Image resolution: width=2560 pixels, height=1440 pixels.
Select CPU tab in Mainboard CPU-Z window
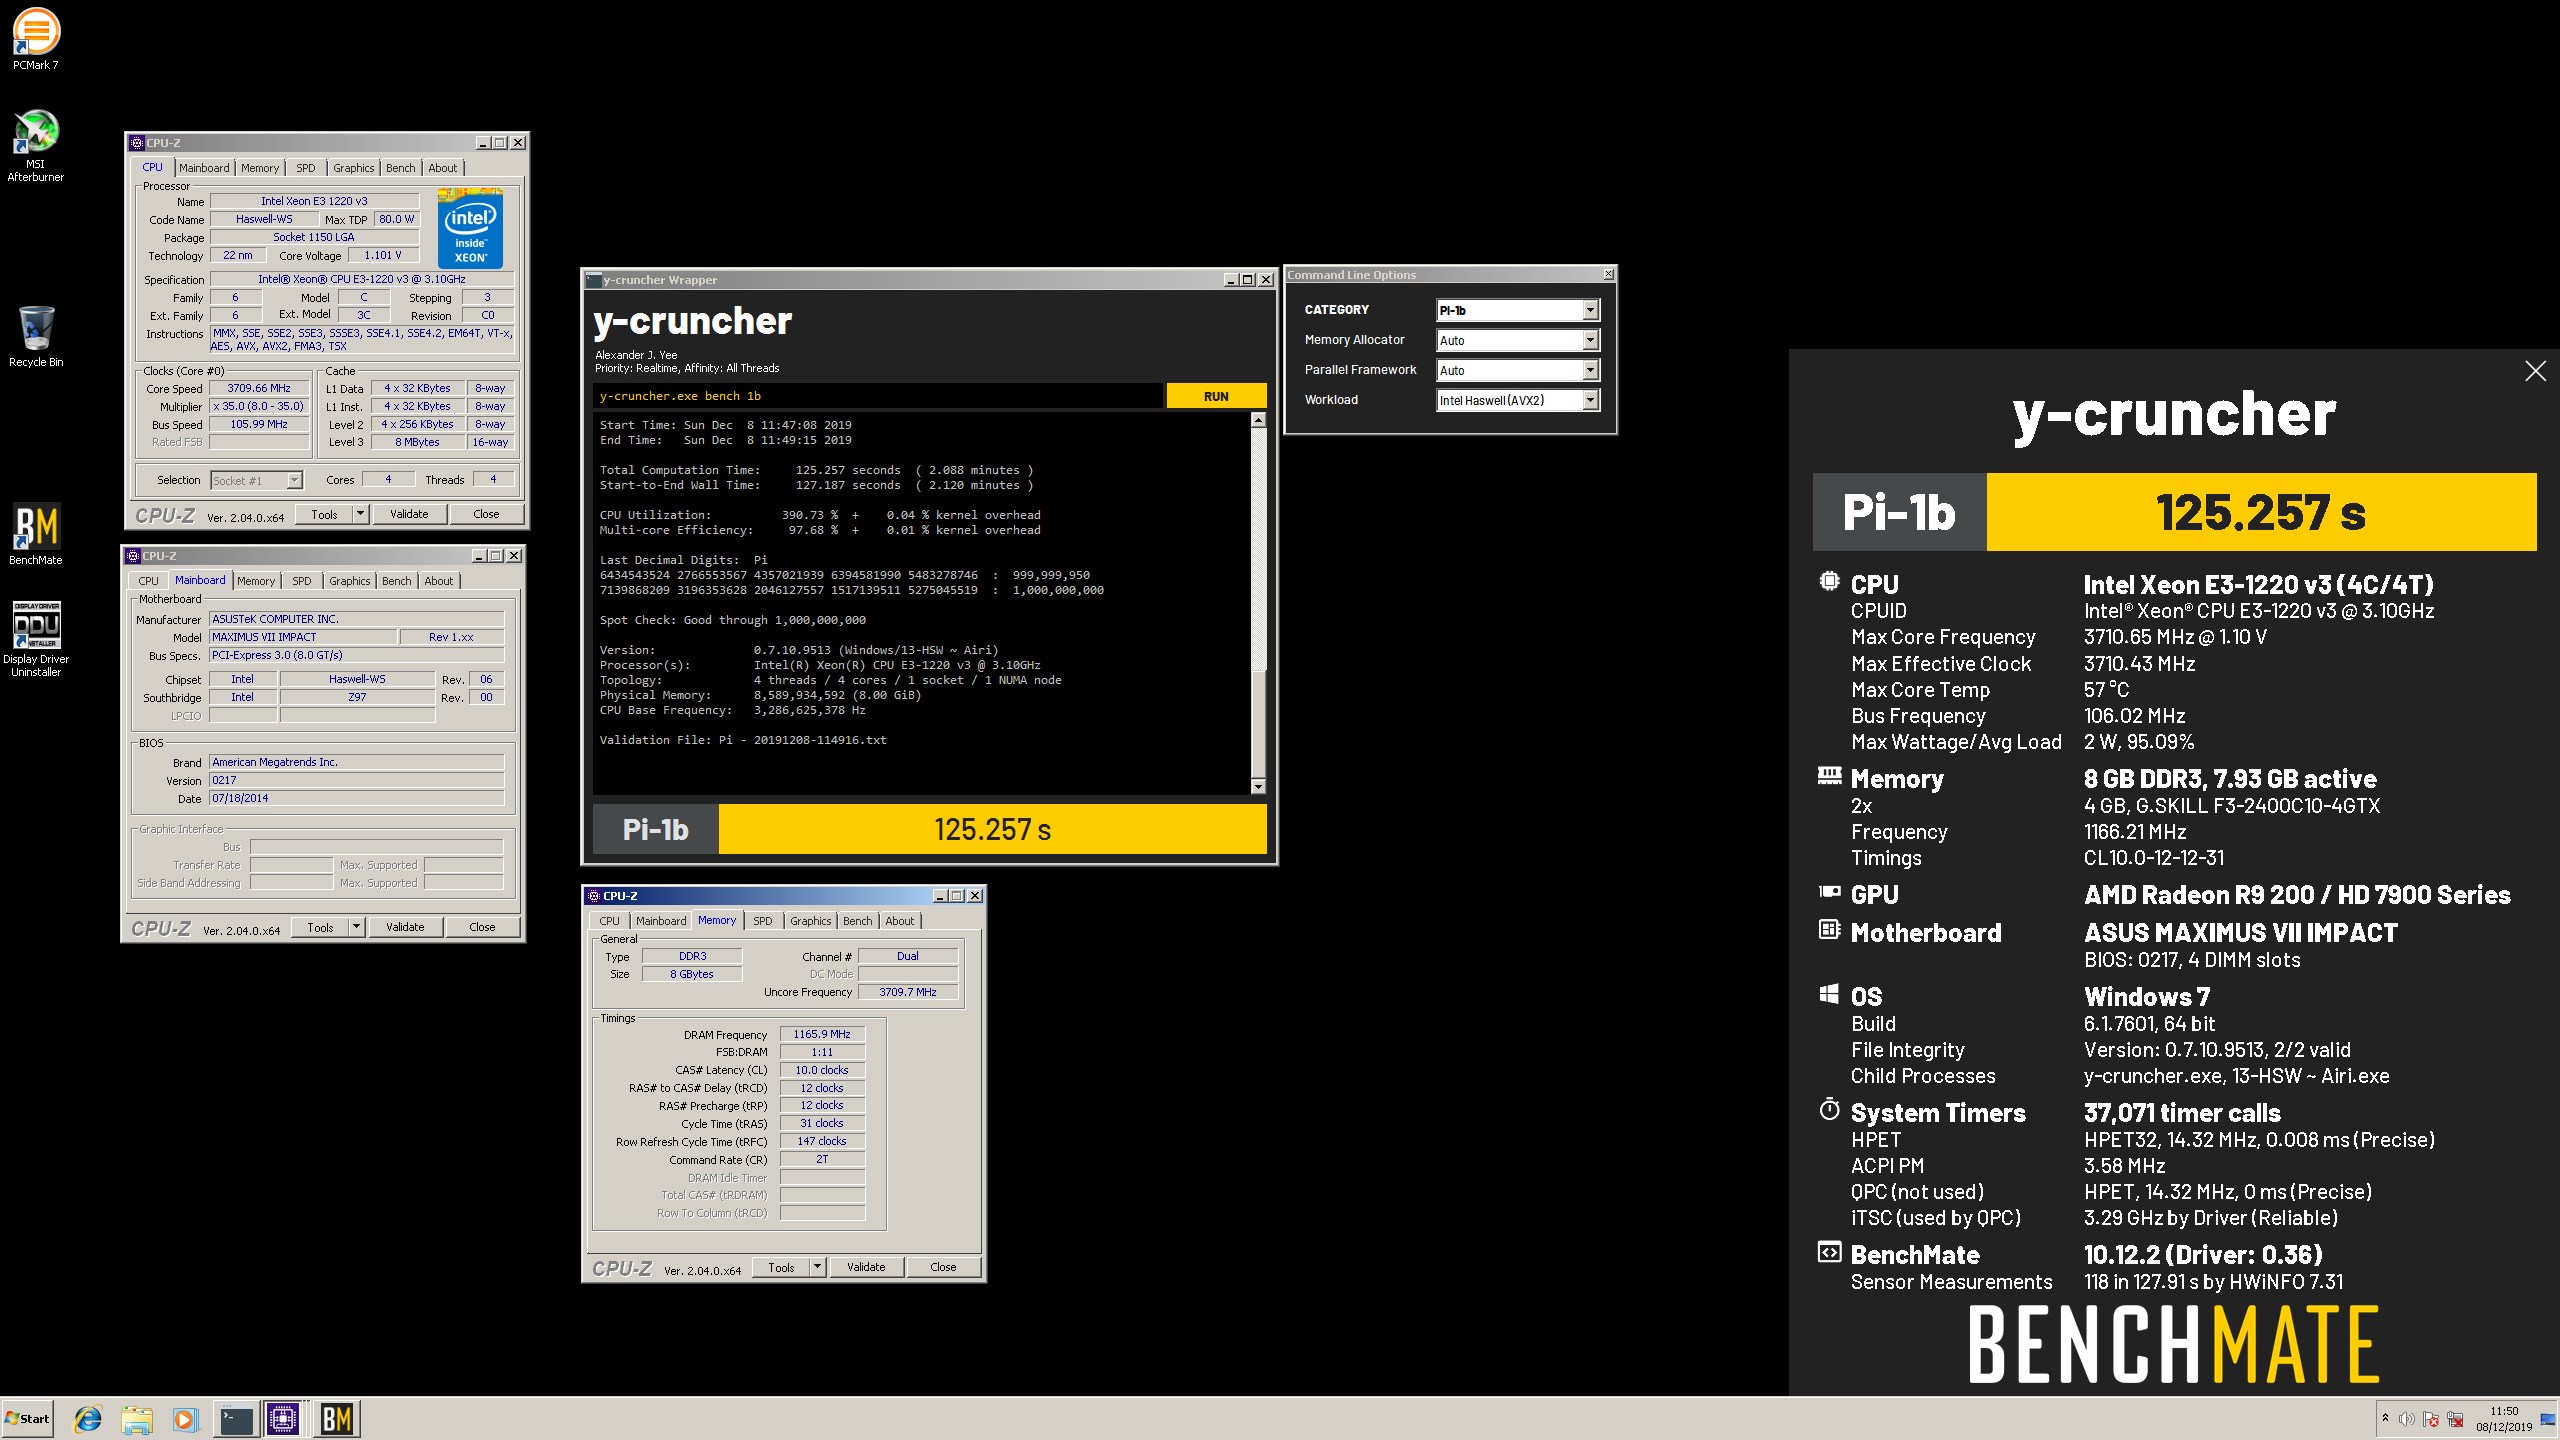(148, 581)
